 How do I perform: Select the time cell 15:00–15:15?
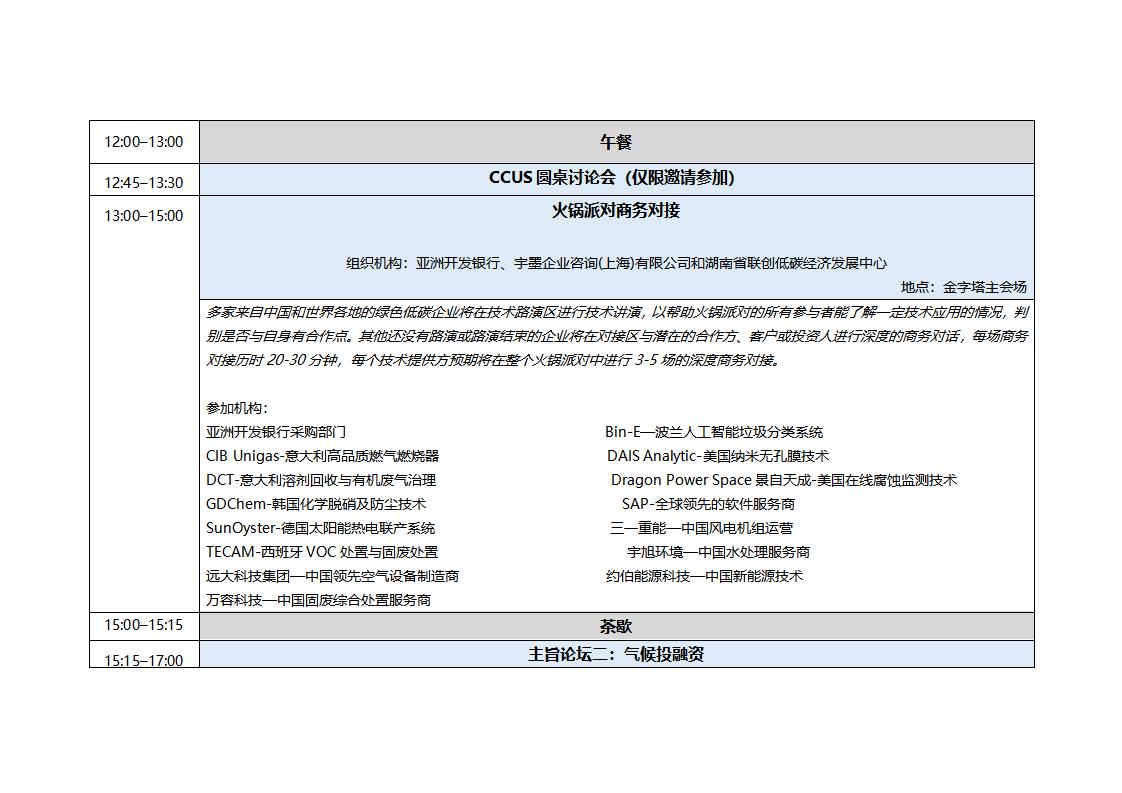(144, 625)
